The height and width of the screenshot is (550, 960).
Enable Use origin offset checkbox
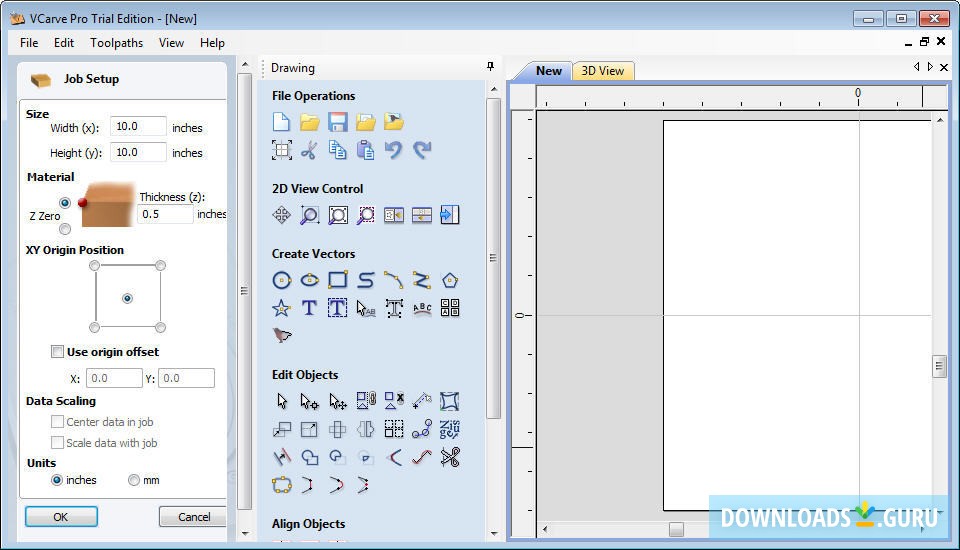(x=57, y=352)
